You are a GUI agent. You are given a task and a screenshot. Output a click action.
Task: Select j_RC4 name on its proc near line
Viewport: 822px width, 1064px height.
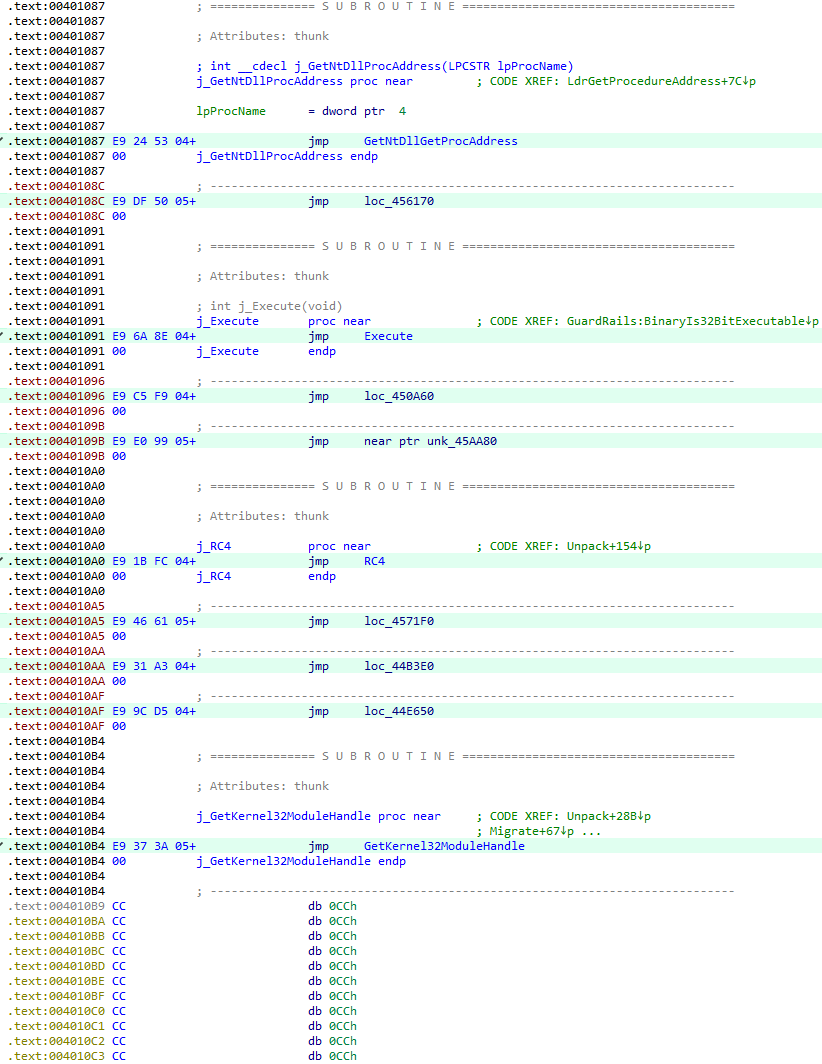[214, 546]
